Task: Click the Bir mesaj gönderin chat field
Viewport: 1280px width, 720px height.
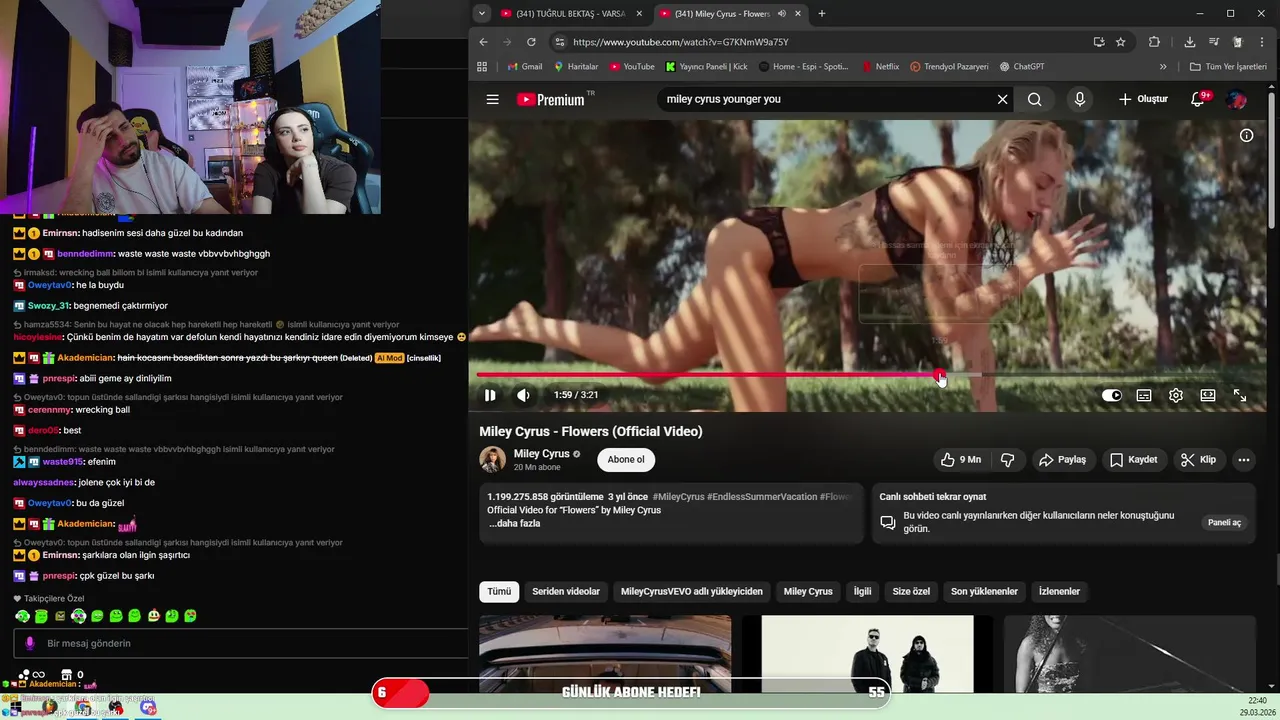Action: (240, 643)
